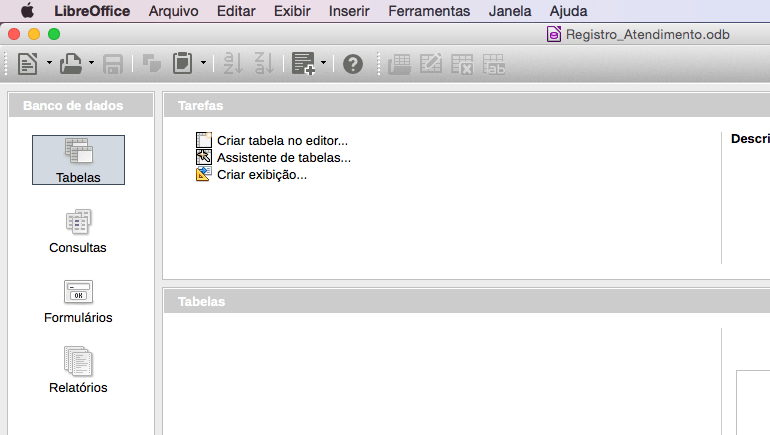Viewport: 770px width, 435px height.
Task: Click the red close window button
Action: tap(14, 34)
